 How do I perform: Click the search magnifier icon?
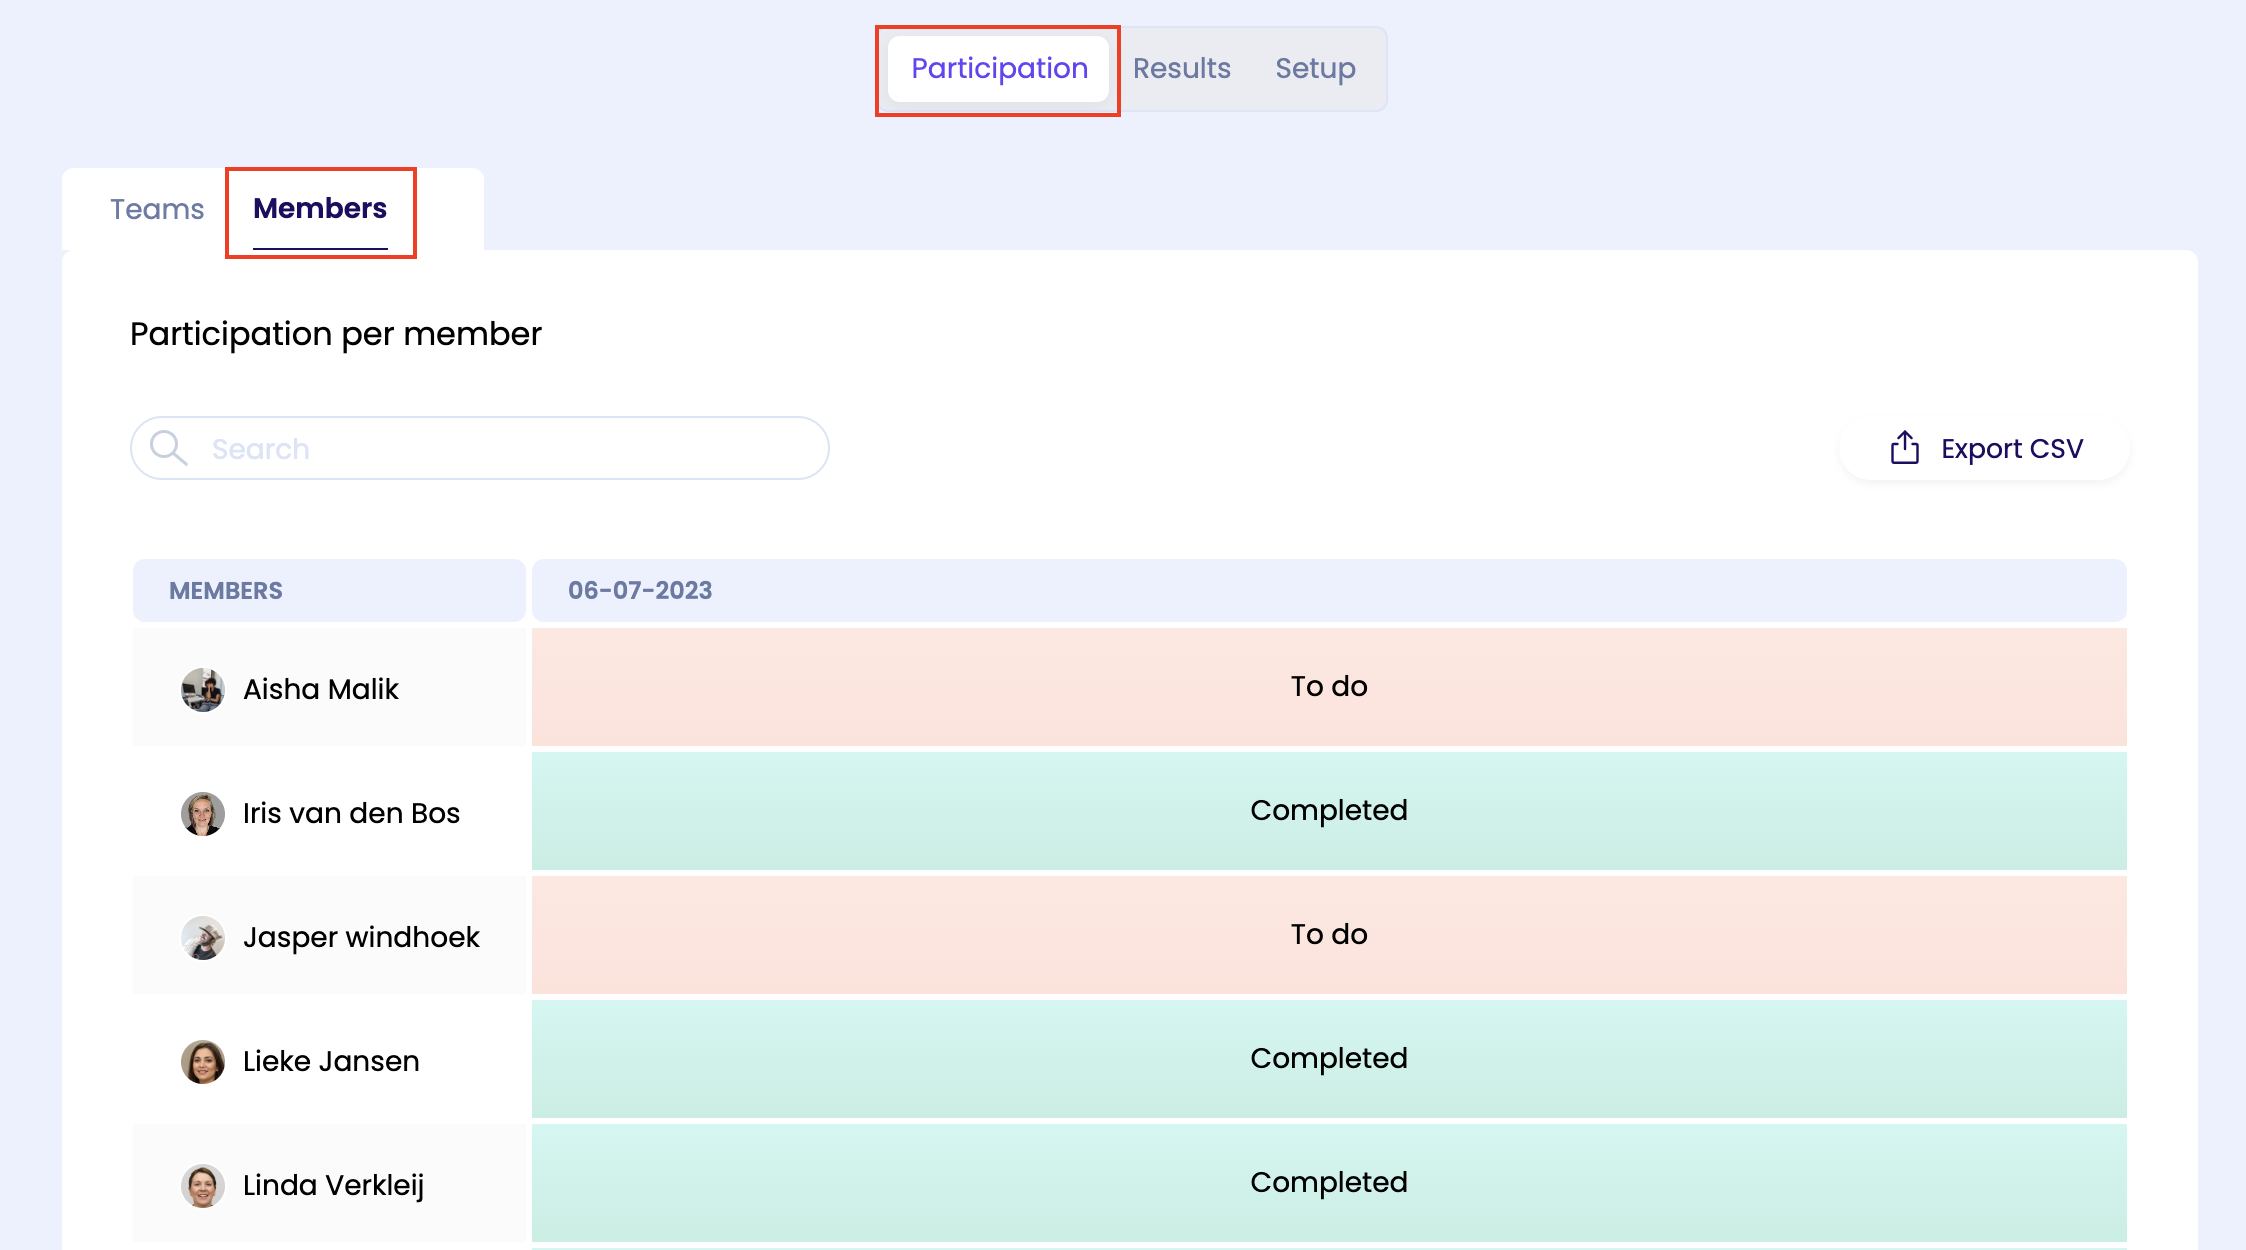pyautogui.click(x=168, y=448)
